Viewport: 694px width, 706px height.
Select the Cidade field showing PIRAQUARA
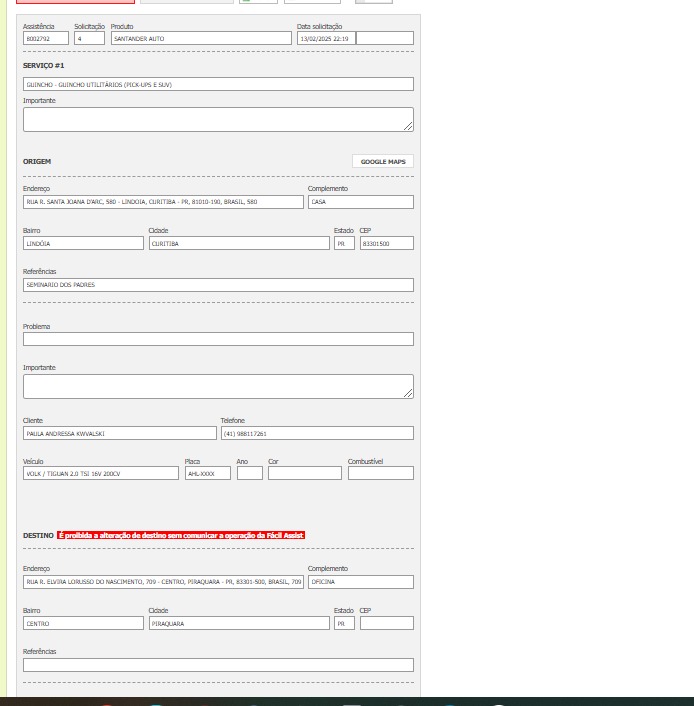click(x=239, y=623)
